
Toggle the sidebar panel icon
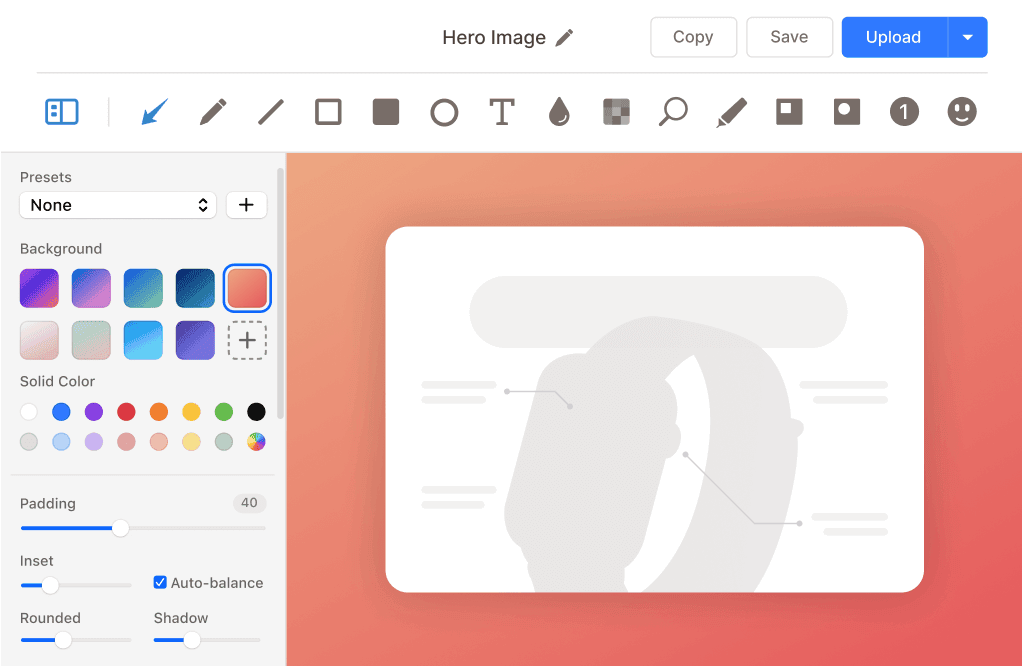(62, 112)
